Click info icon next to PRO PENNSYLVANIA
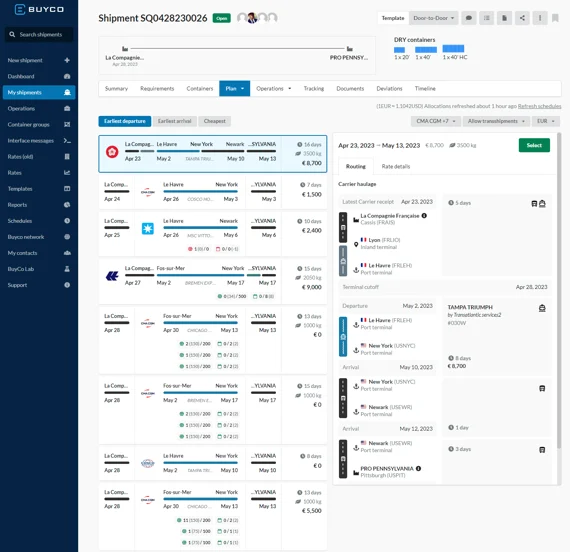 coord(418,468)
